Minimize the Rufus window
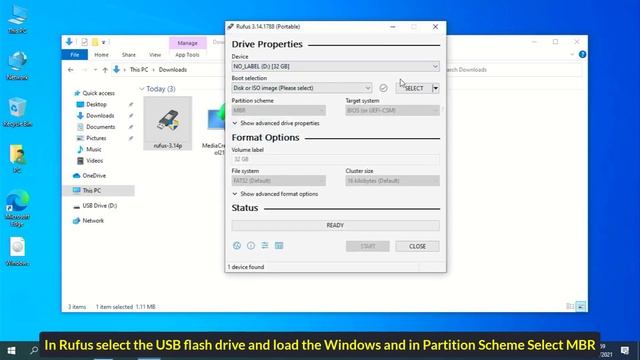The width and height of the screenshot is (640, 360). coord(393,27)
